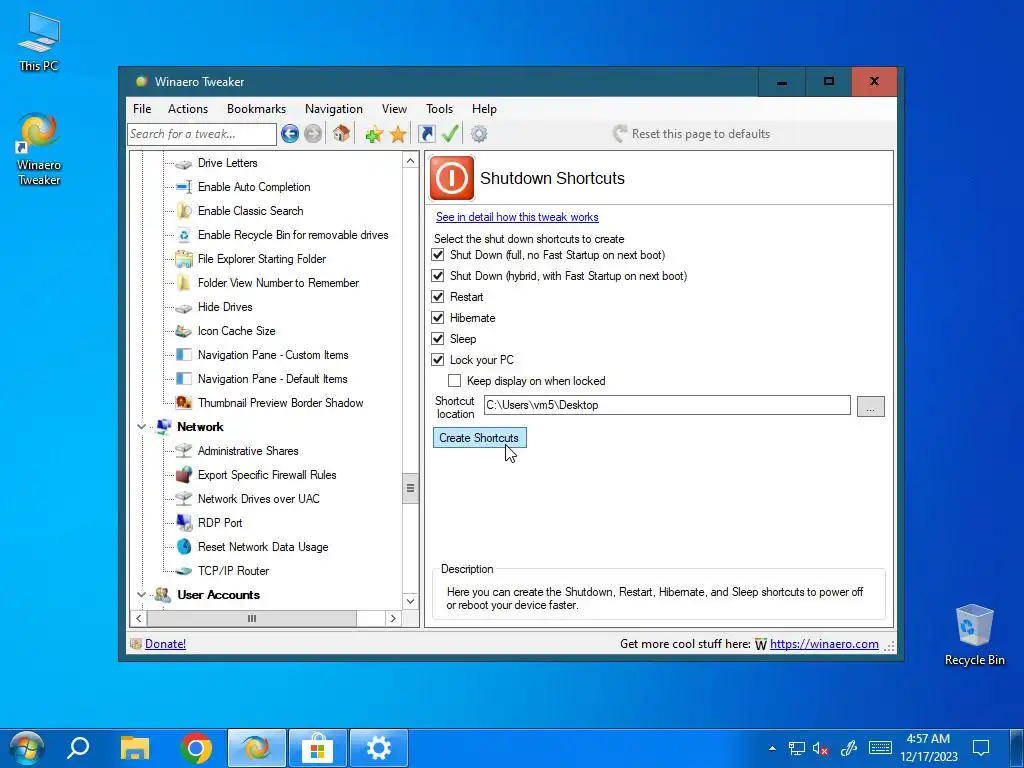Screen dimensions: 1024x768
Task: Click the Recycle Bin for removable drives icon
Action: pyautogui.click(x=184, y=235)
